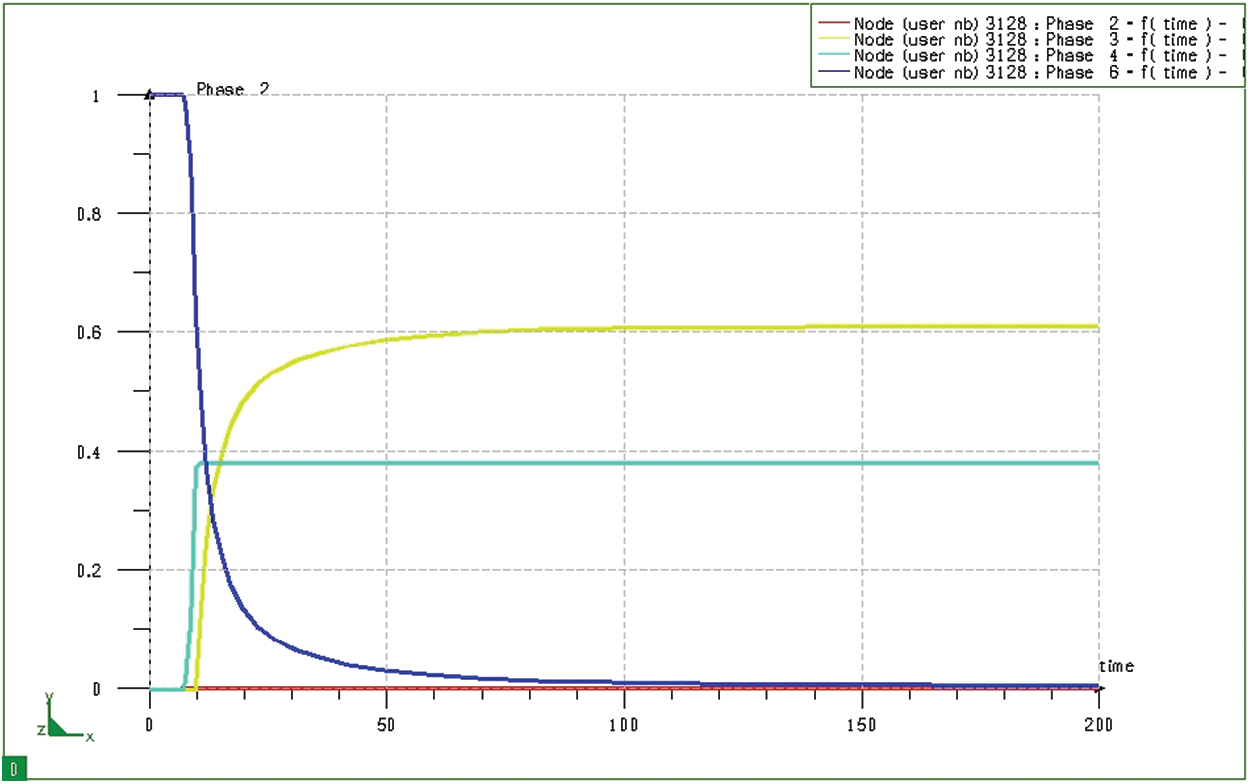Select the Phase 3 legend entry text

pos(1031,40)
